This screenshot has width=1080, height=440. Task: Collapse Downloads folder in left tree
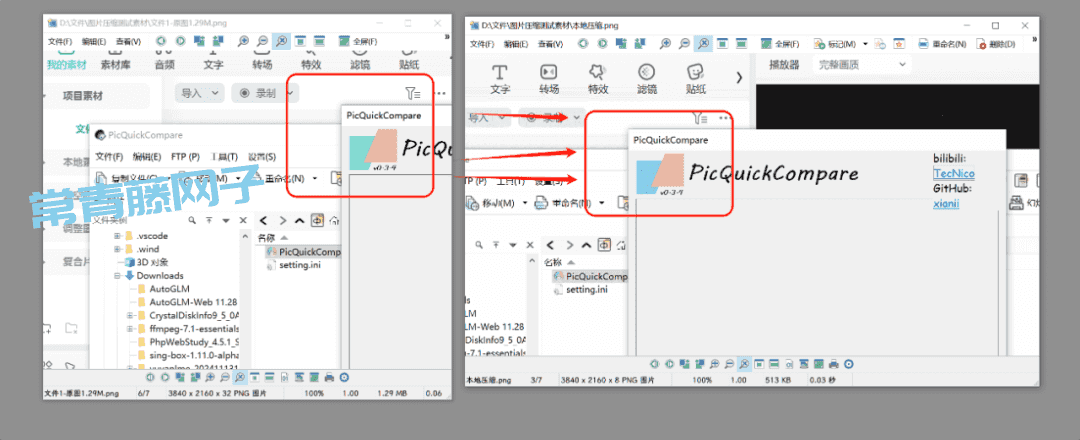(x=118, y=275)
